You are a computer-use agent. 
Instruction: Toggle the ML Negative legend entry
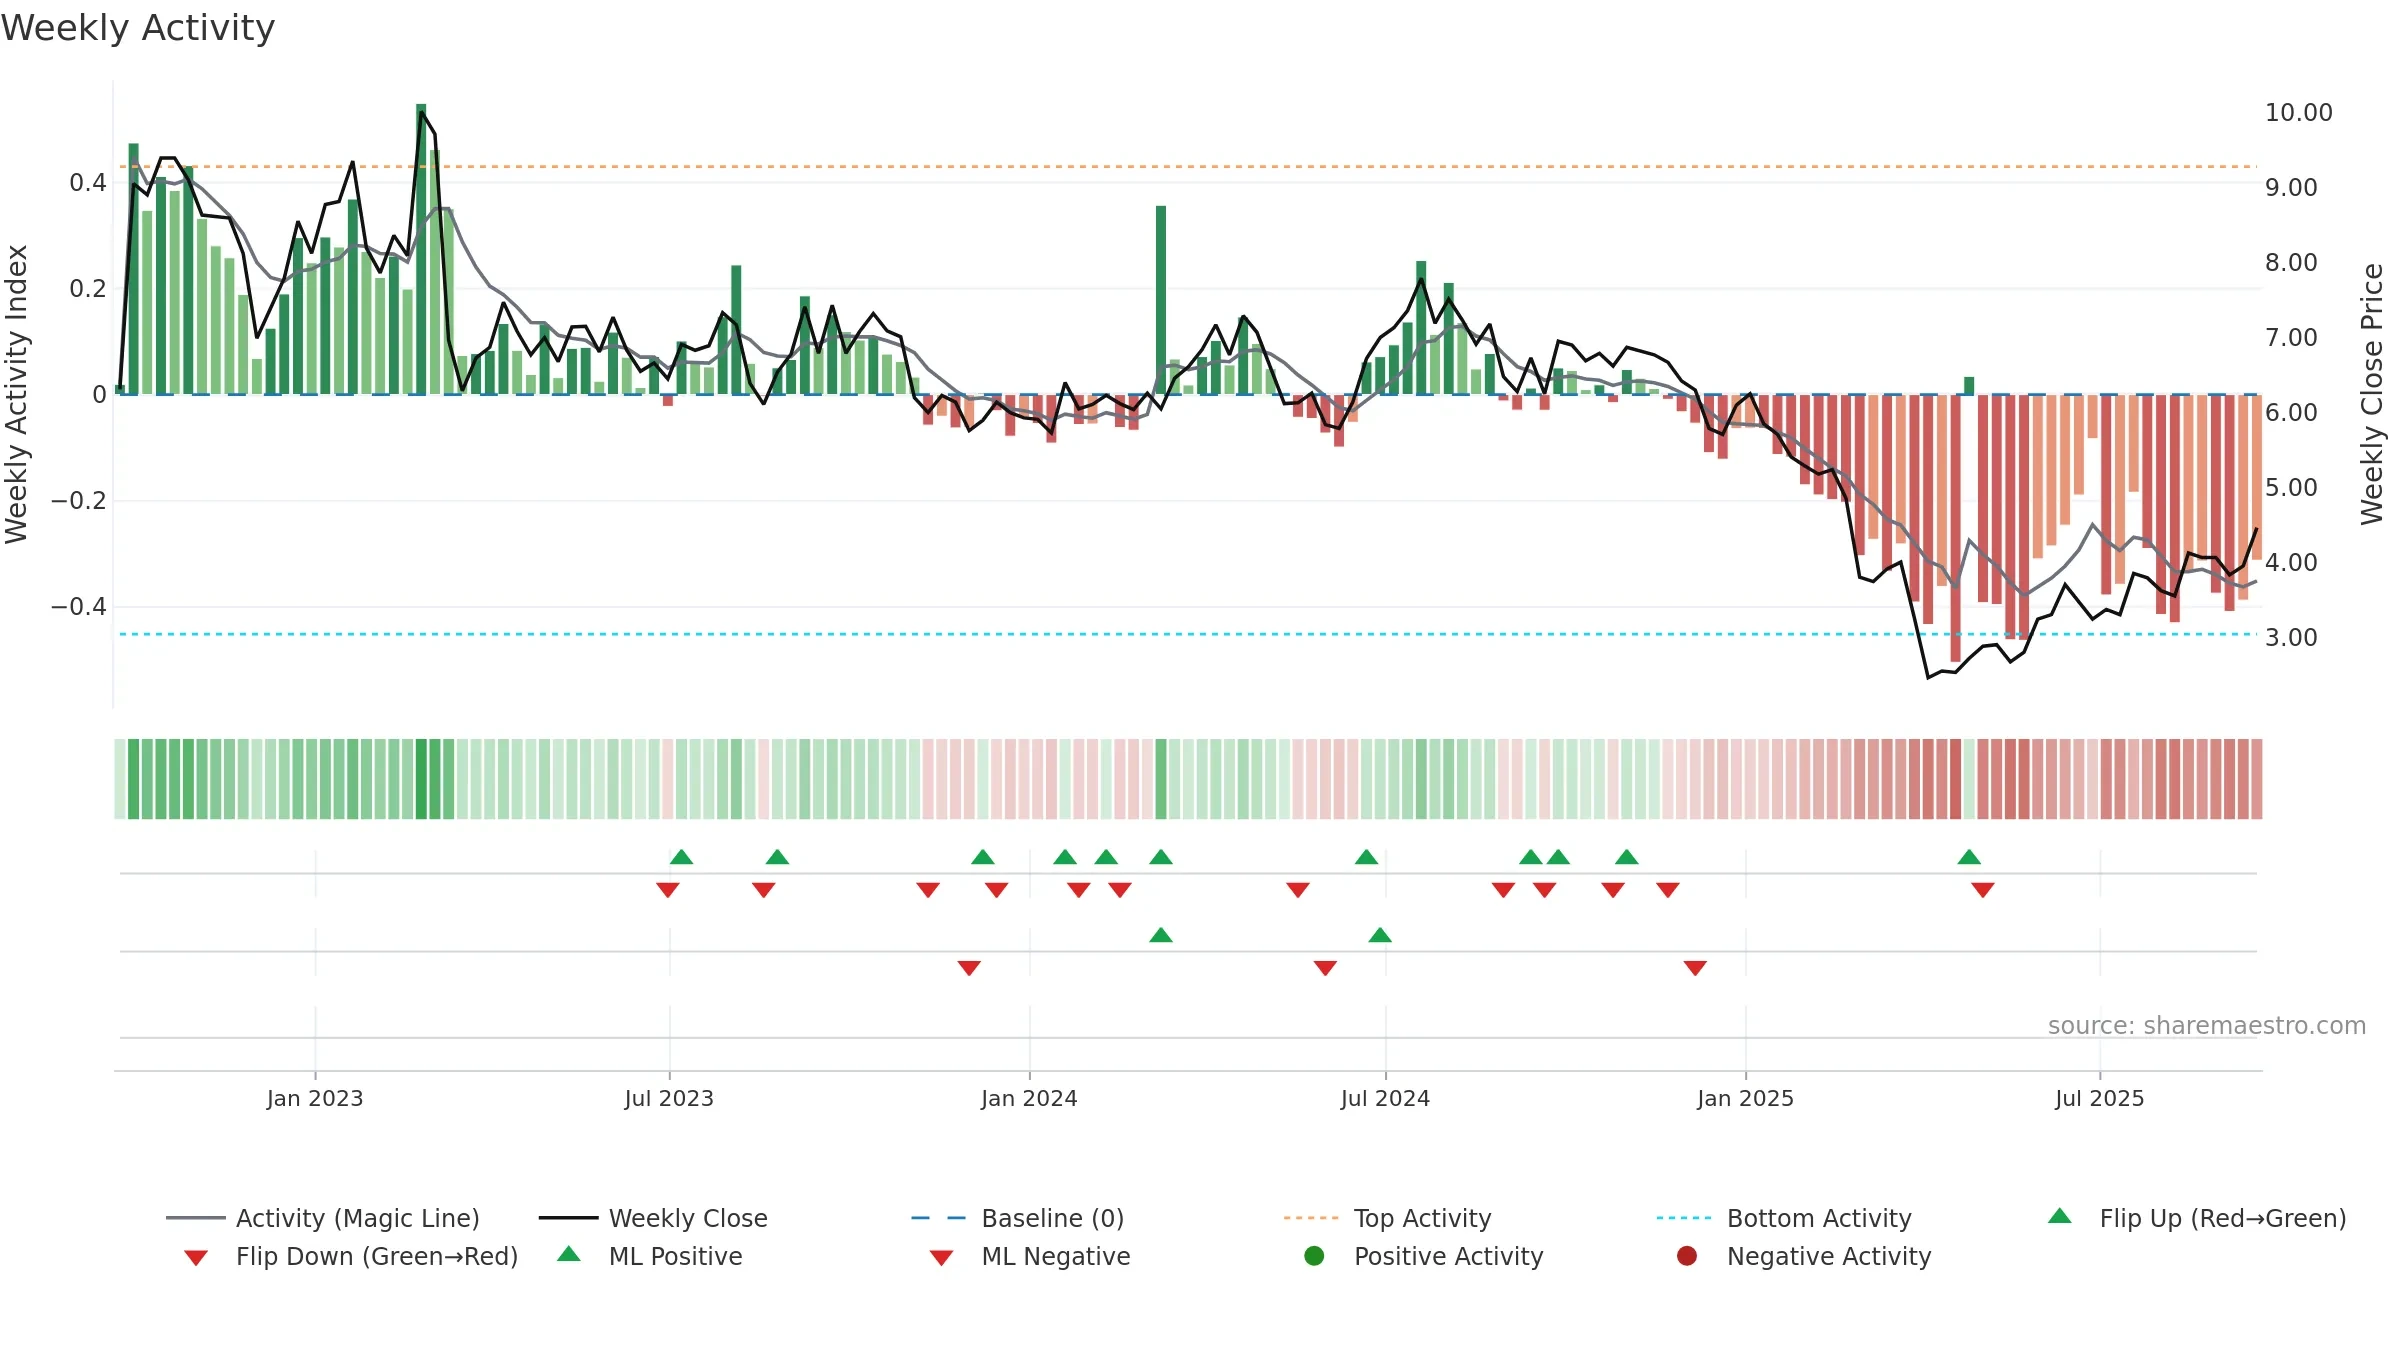tap(1030, 1256)
